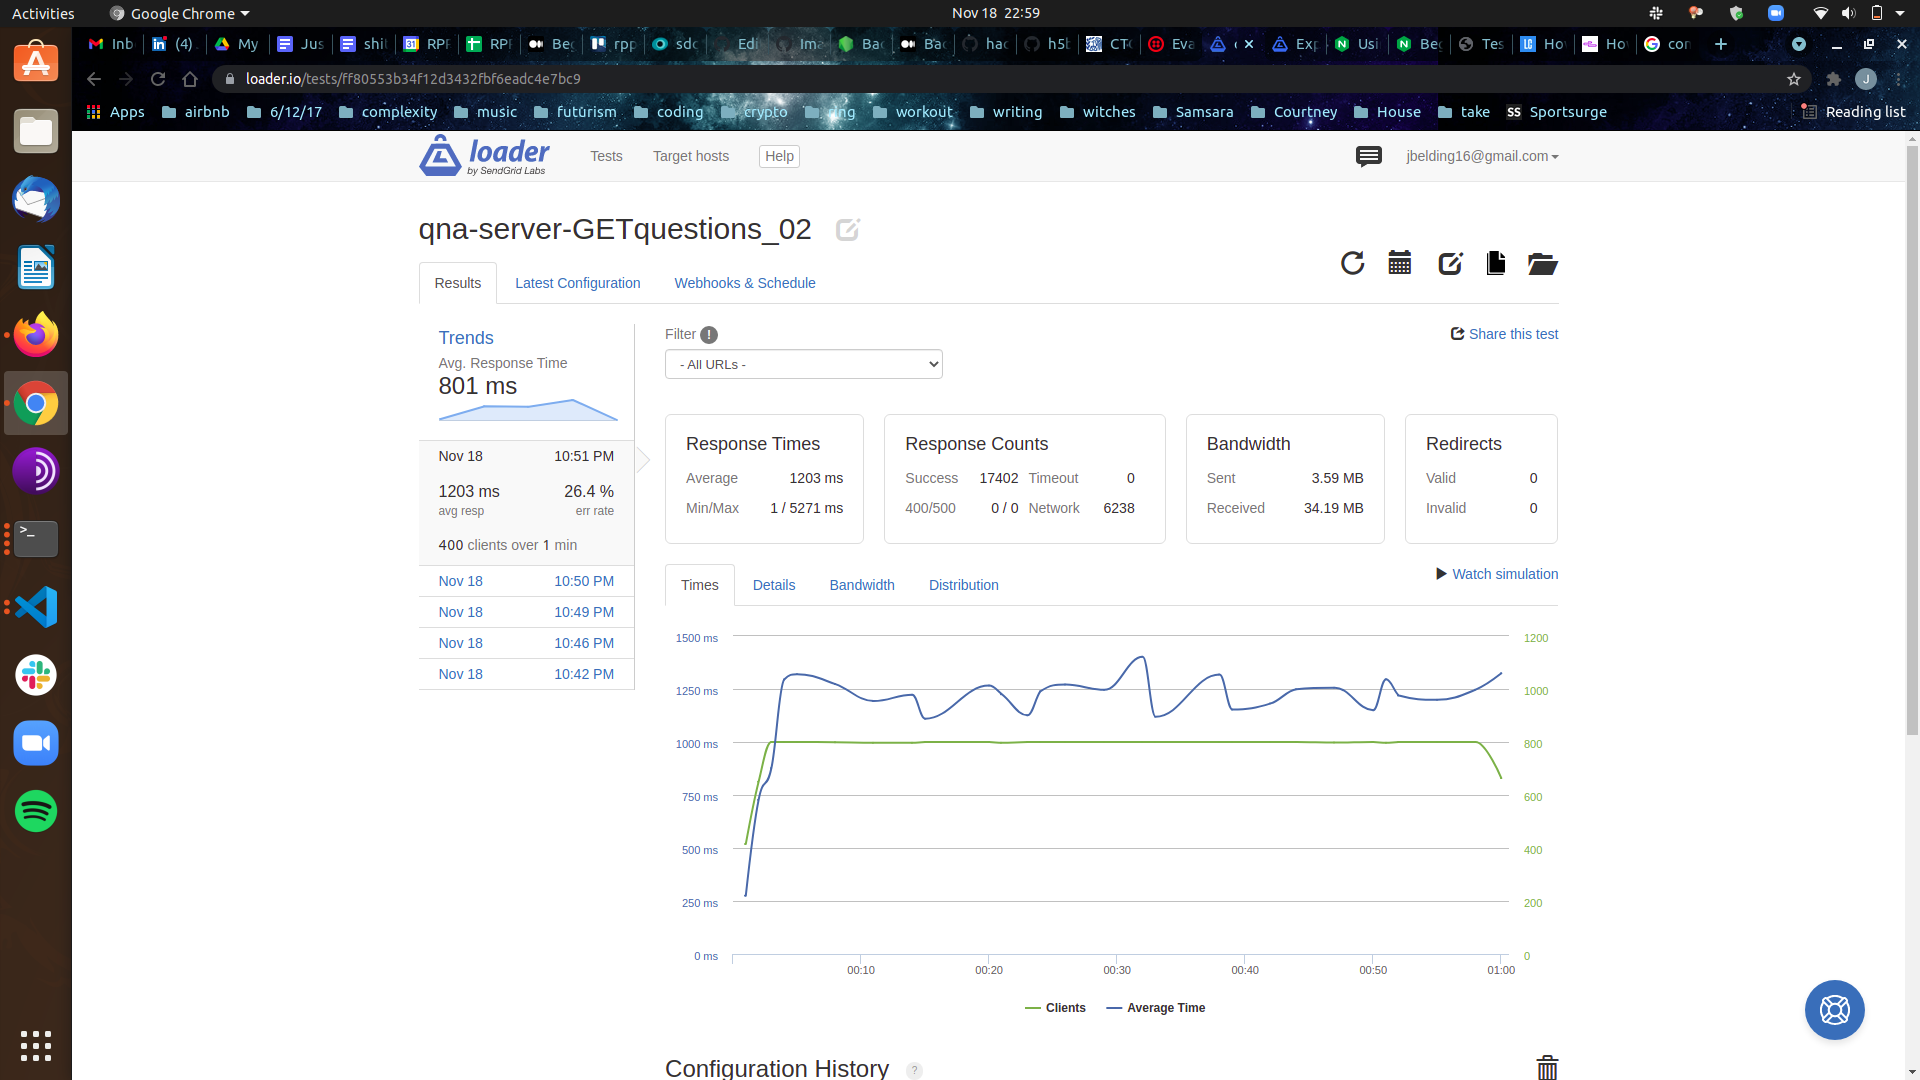Rerun the test with refresh icon
The height and width of the screenshot is (1080, 1920).
1352,263
